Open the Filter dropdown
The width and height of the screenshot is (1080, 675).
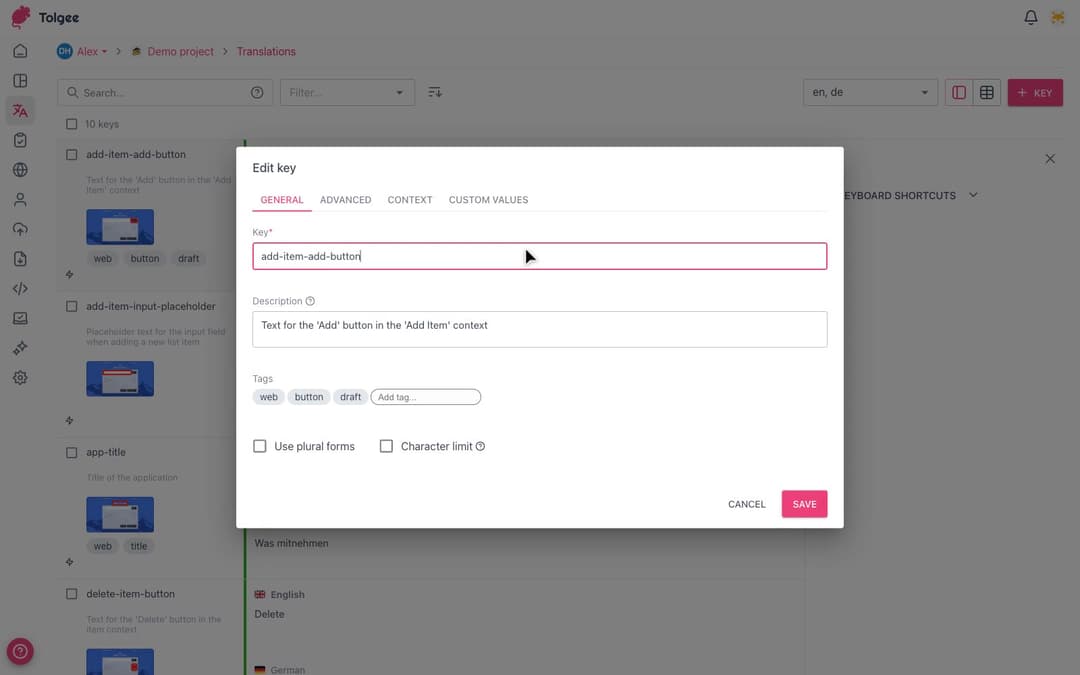(347, 92)
